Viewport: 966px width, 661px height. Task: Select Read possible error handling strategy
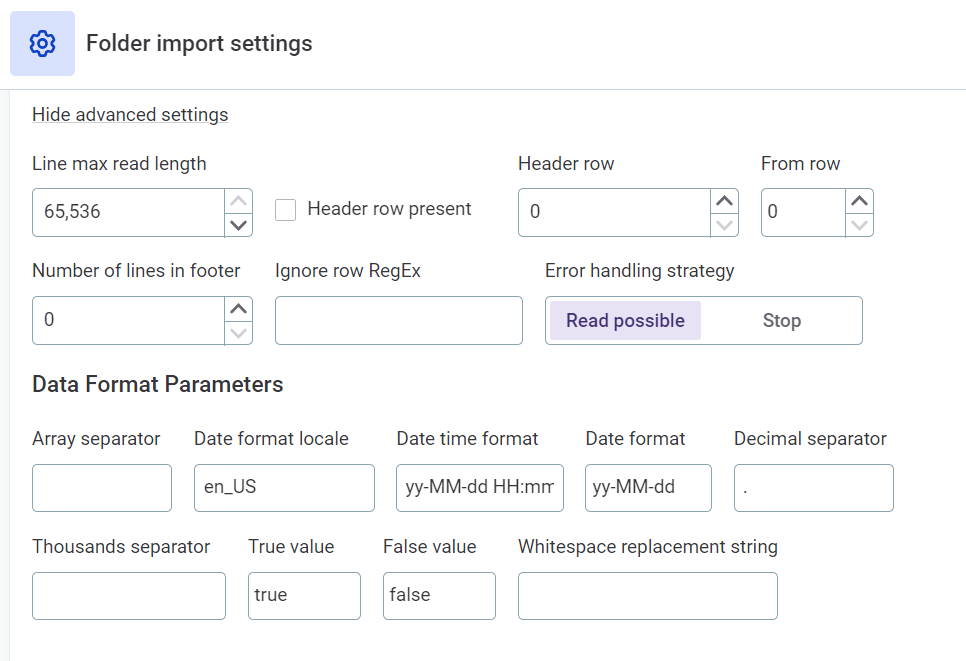point(623,320)
